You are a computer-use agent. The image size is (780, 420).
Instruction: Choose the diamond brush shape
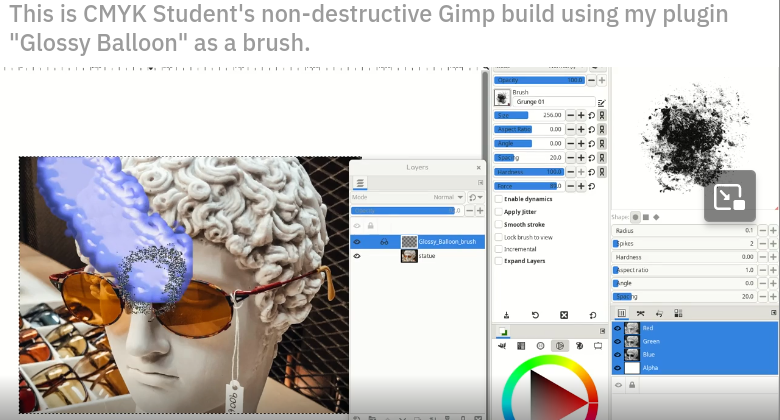(x=656, y=217)
